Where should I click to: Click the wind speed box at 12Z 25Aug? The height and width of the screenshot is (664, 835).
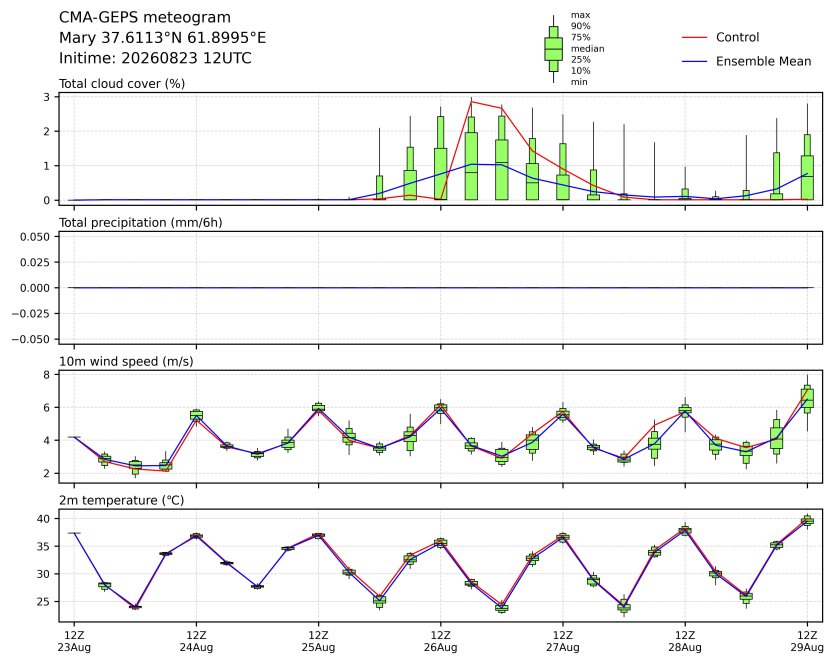(318, 407)
